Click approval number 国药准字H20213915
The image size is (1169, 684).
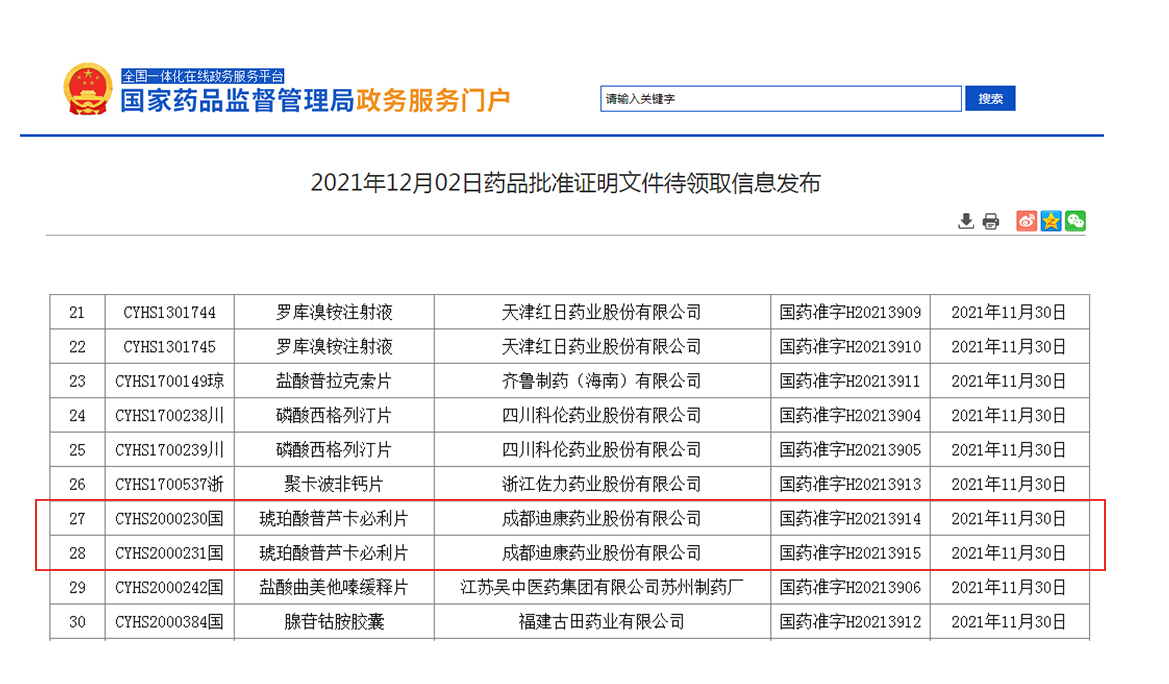coord(850,553)
